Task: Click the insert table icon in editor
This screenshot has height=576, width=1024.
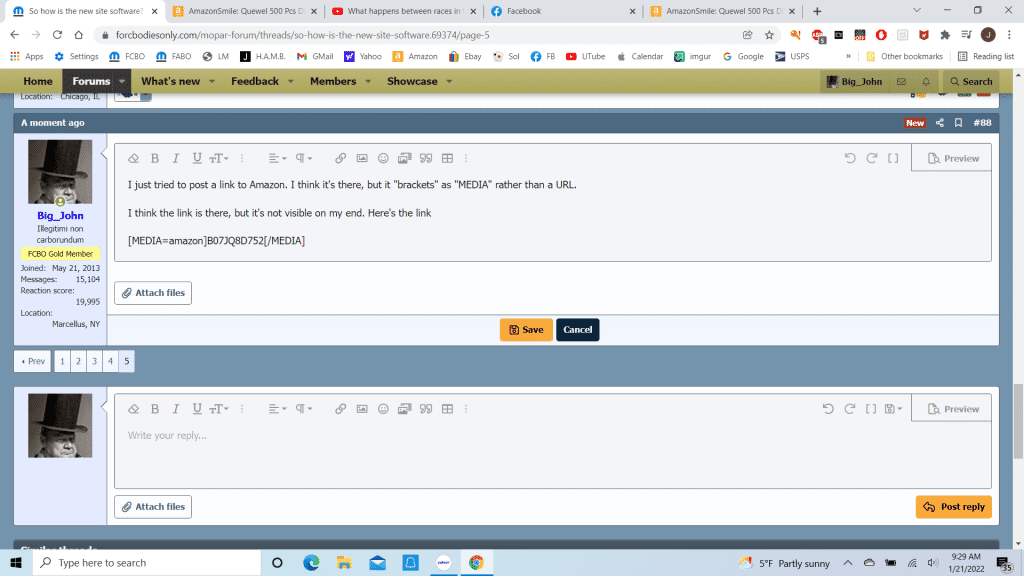Action: pyautogui.click(x=447, y=158)
